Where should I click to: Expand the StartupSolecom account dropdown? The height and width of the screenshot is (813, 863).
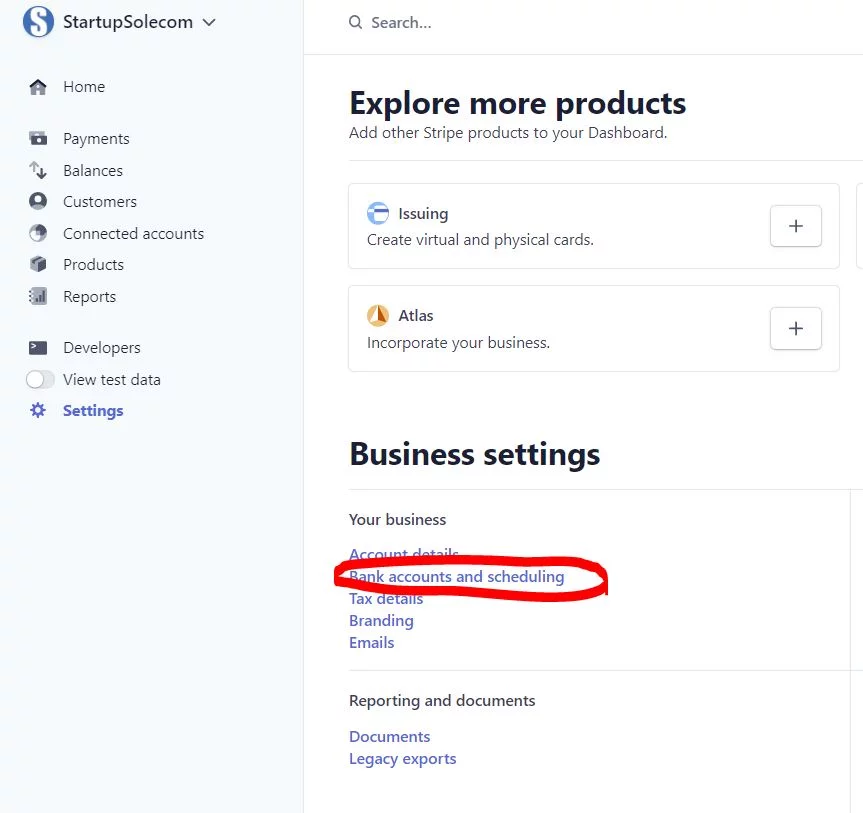(209, 22)
